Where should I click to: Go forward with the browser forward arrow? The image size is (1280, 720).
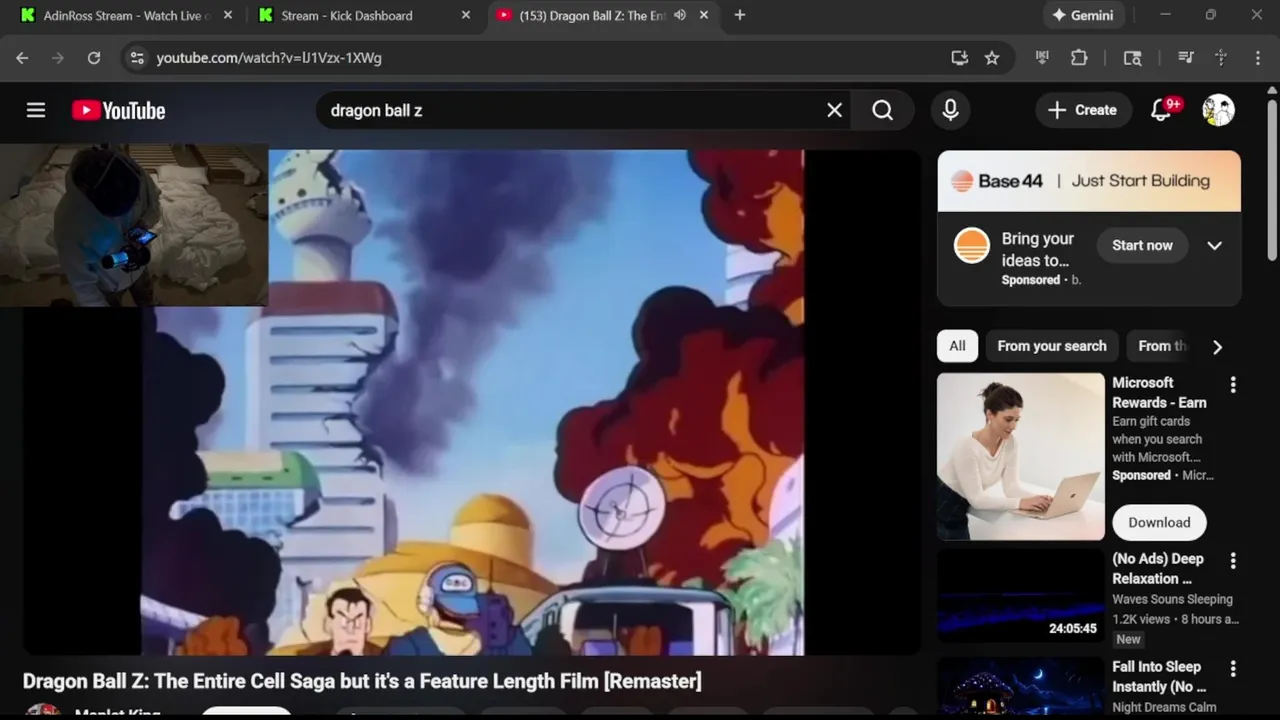58,58
